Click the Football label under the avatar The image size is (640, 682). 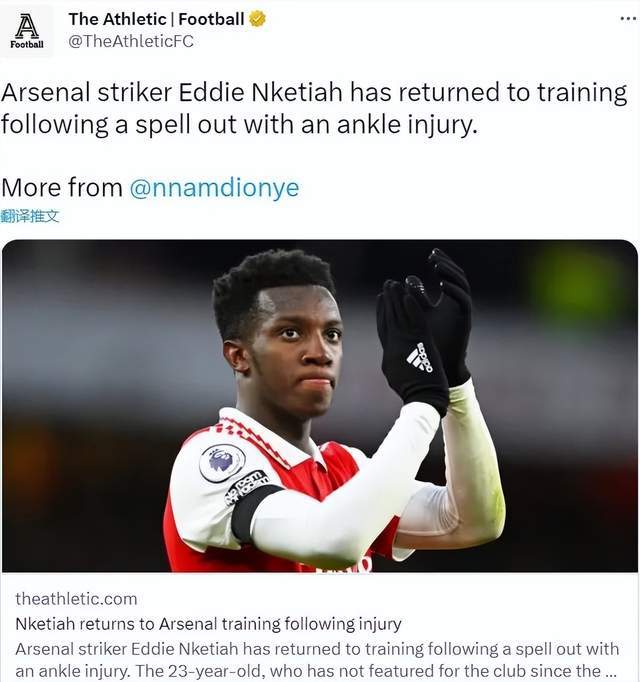click(x=27, y=44)
